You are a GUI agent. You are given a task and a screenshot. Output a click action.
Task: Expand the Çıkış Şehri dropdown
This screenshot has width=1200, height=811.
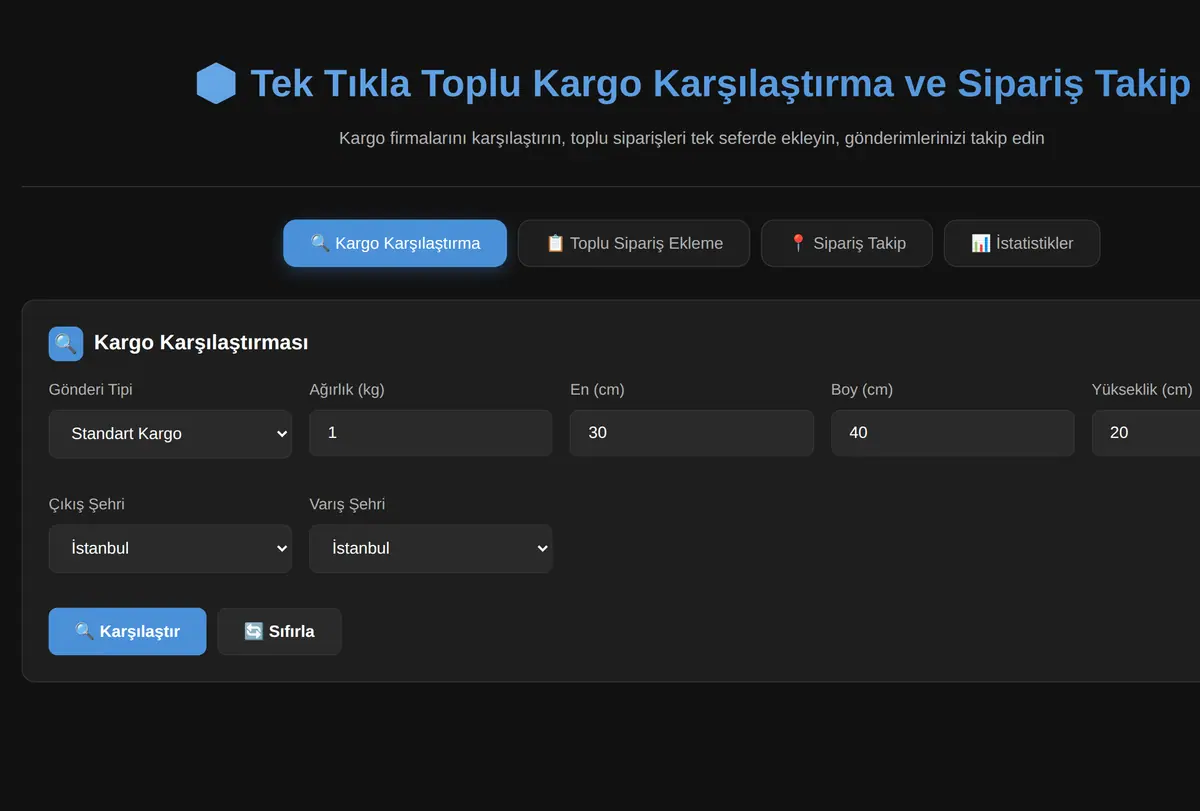tap(170, 548)
